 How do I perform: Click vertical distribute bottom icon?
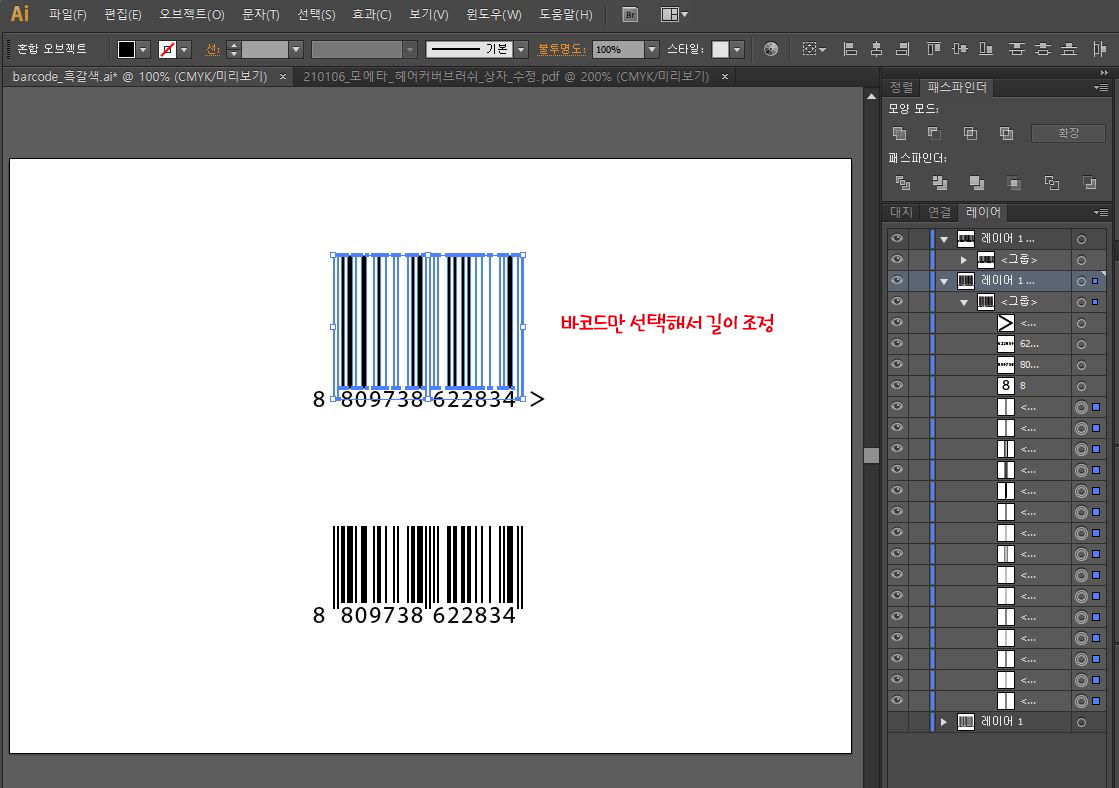[x=1069, y=49]
